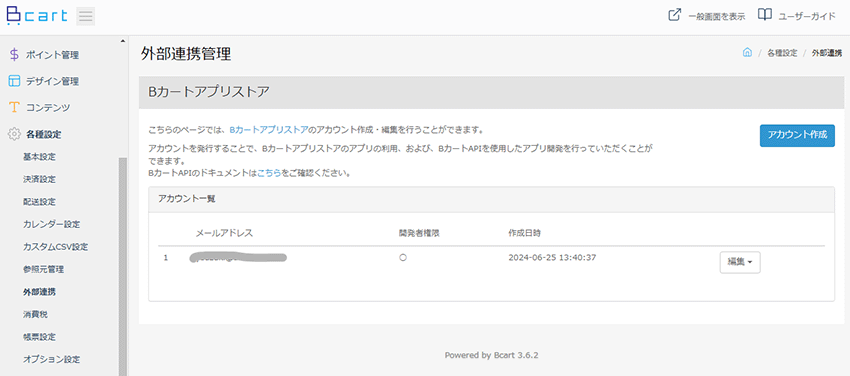The width and height of the screenshot is (850, 376).
Task: Open the こちら API documentation link
Action: 269,174
